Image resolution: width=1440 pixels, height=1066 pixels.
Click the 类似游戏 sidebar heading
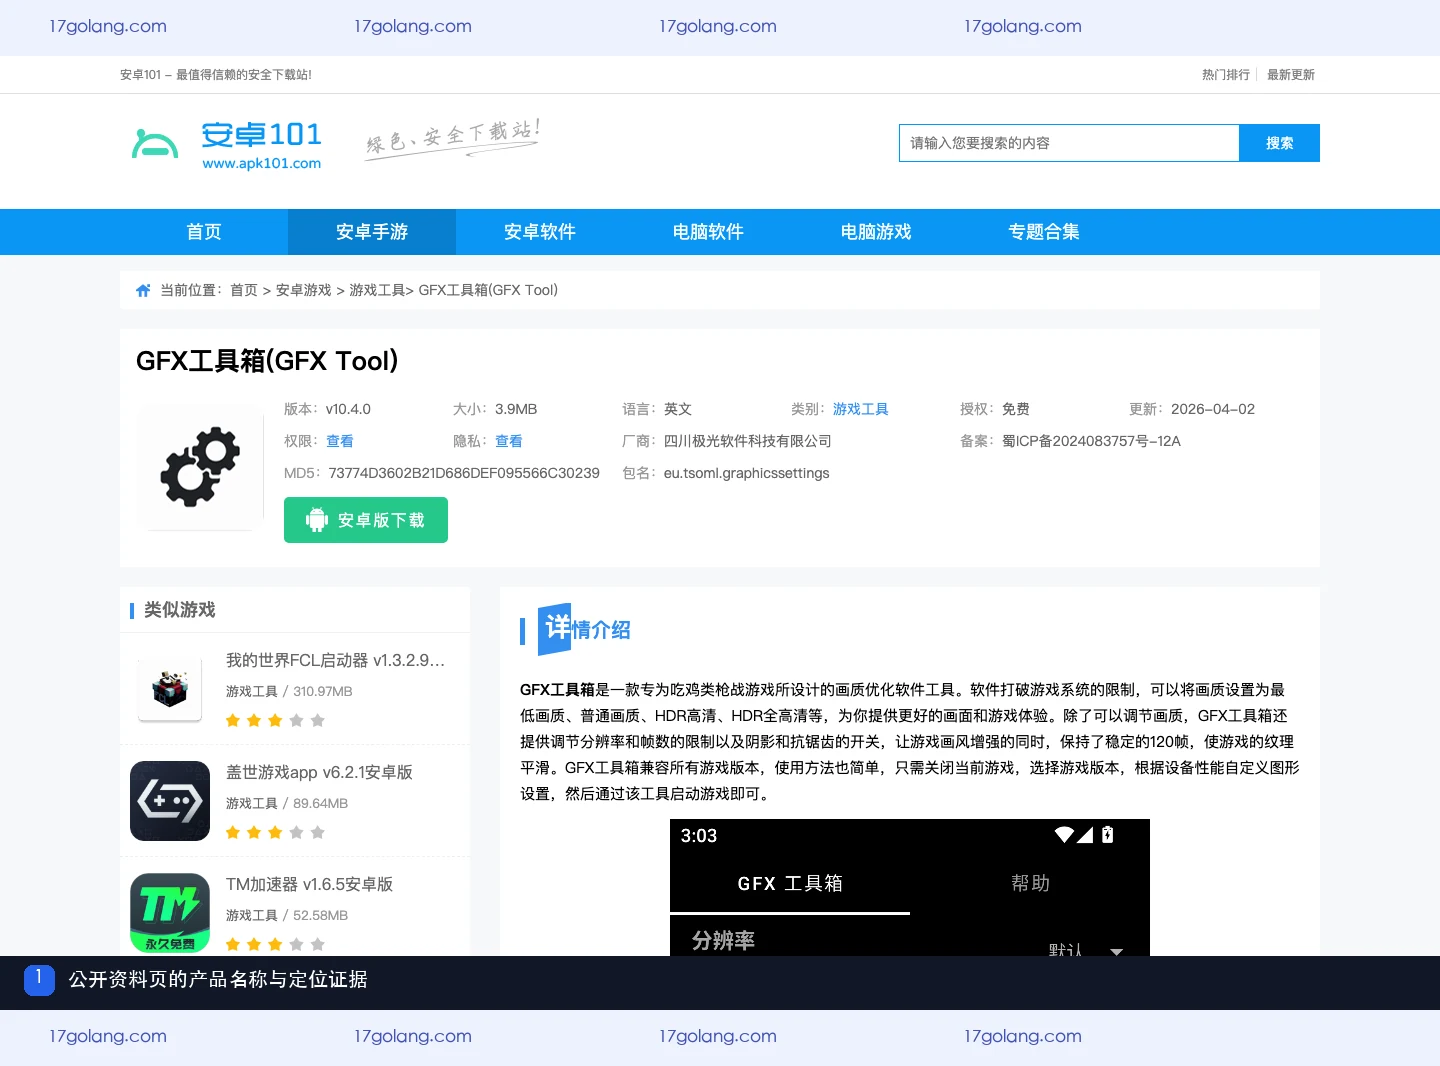pyautogui.click(x=180, y=610)
